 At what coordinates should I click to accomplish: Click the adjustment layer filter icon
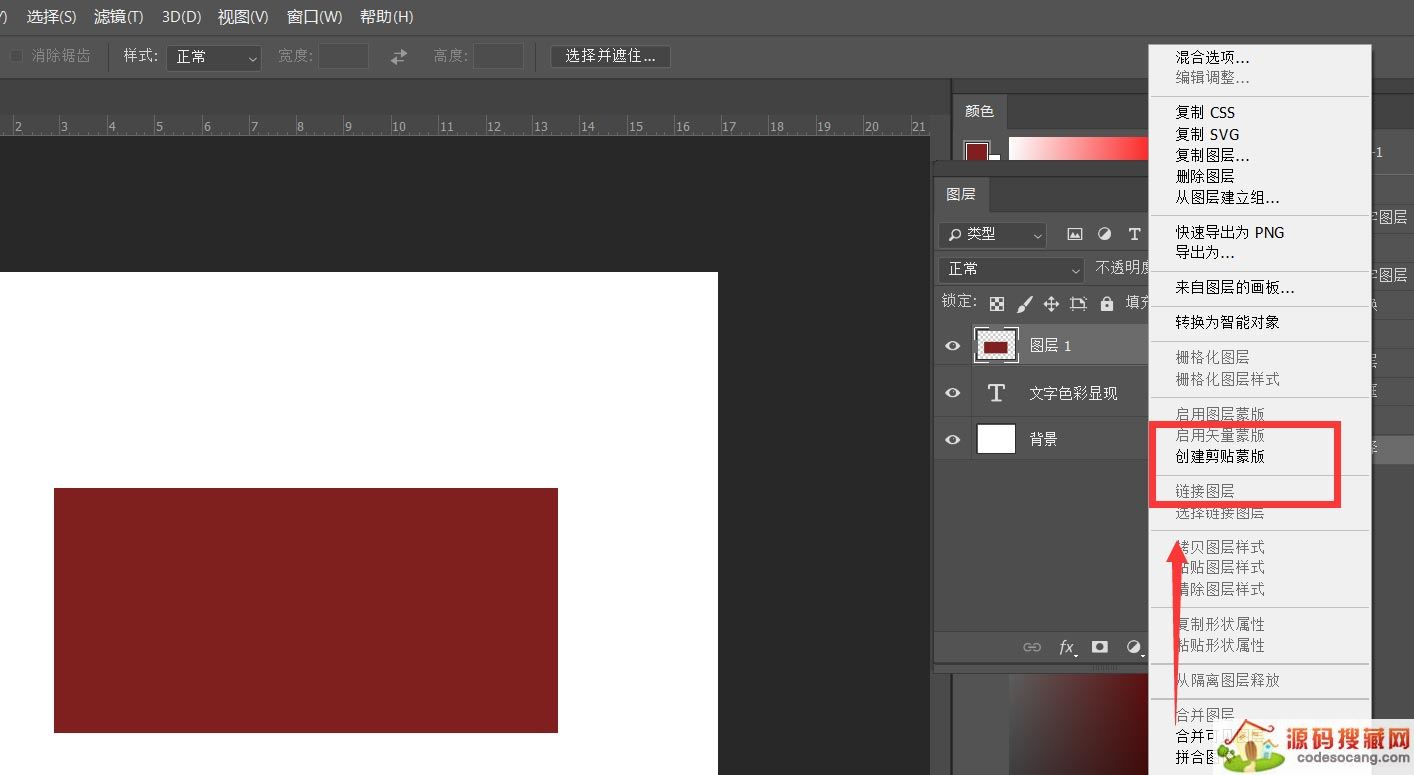click(x=1104, y=234)
